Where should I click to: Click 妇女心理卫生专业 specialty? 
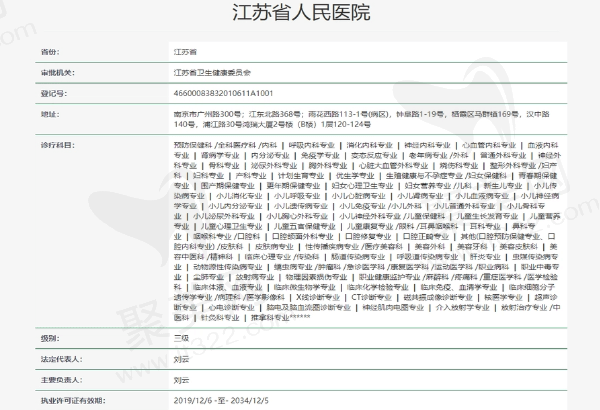click(x=362, y=186)
